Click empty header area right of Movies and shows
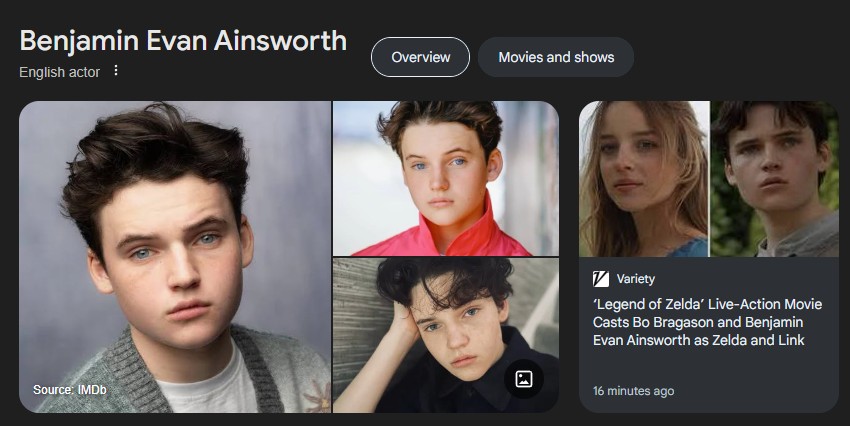Screen dimensions: 850x426 737,57
